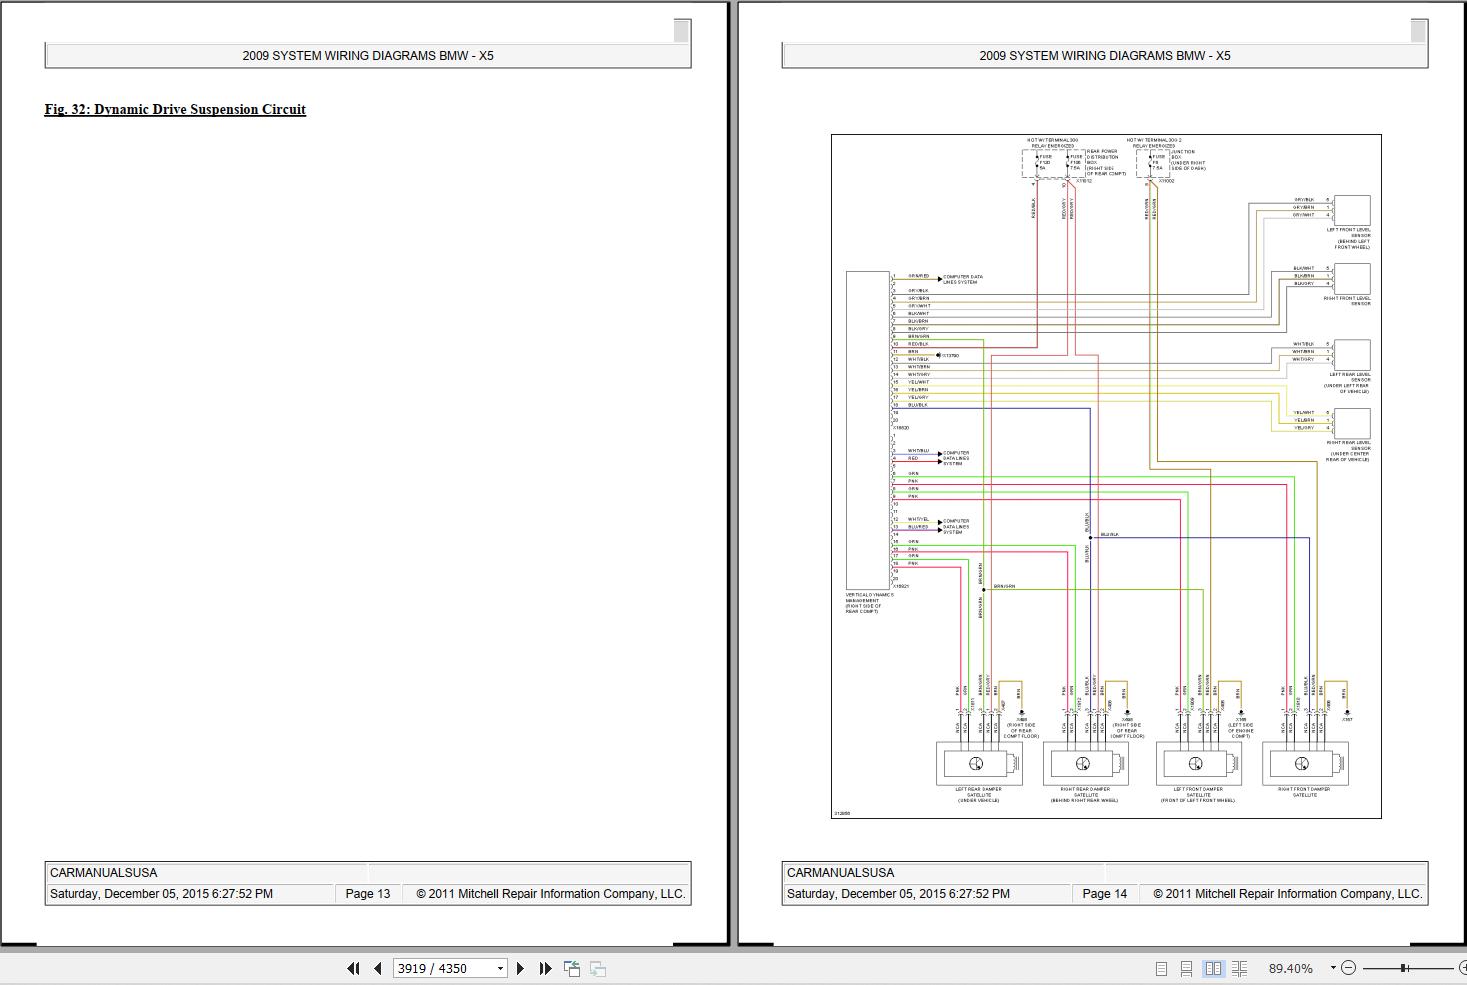Click the Left Front Level Sensor box
Image resolution: width=1467 pixels, height=985 pixels.
(1352, 210)
